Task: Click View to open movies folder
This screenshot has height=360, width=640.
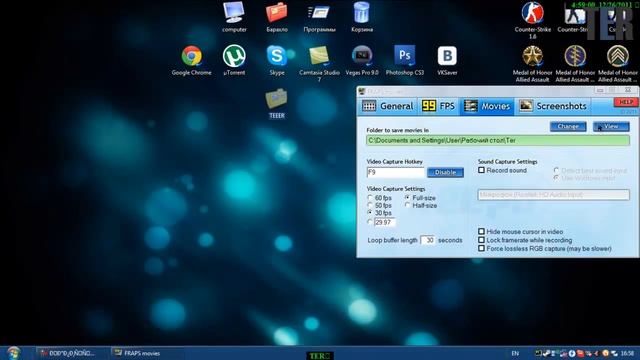Action: click(x=611, y=127)
